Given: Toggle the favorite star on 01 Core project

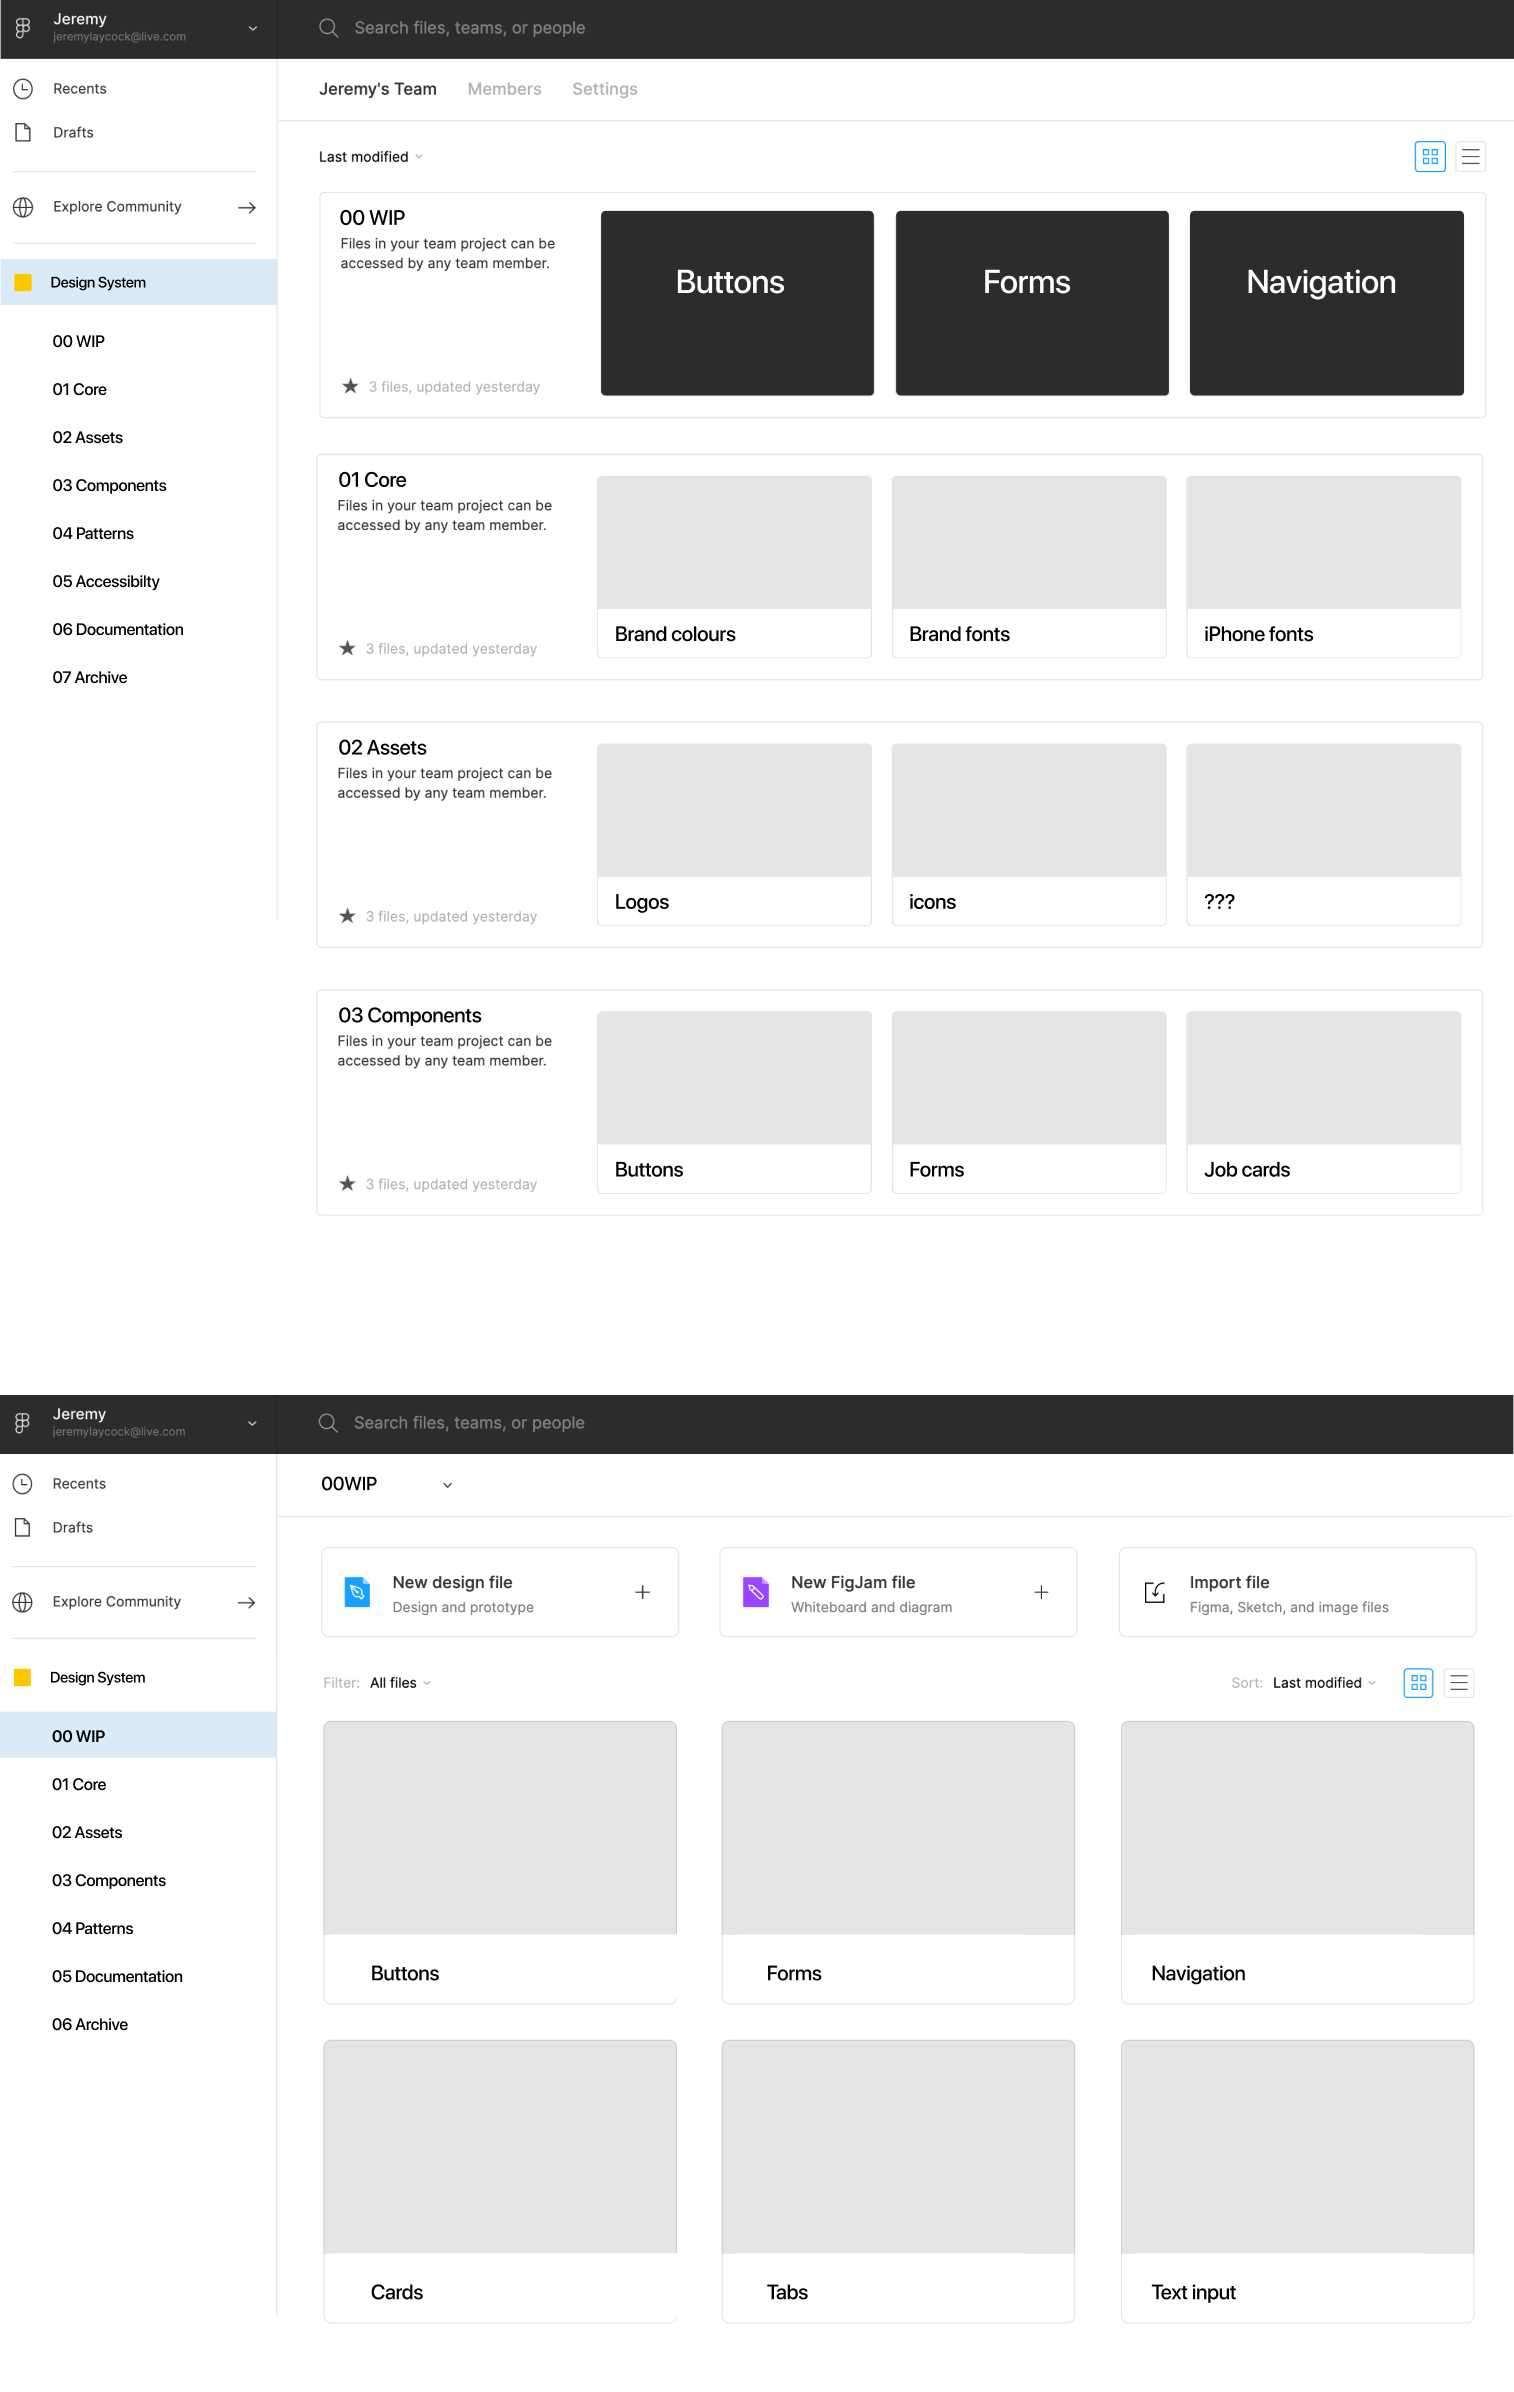Looking at the screenshot, I should 347,648.
